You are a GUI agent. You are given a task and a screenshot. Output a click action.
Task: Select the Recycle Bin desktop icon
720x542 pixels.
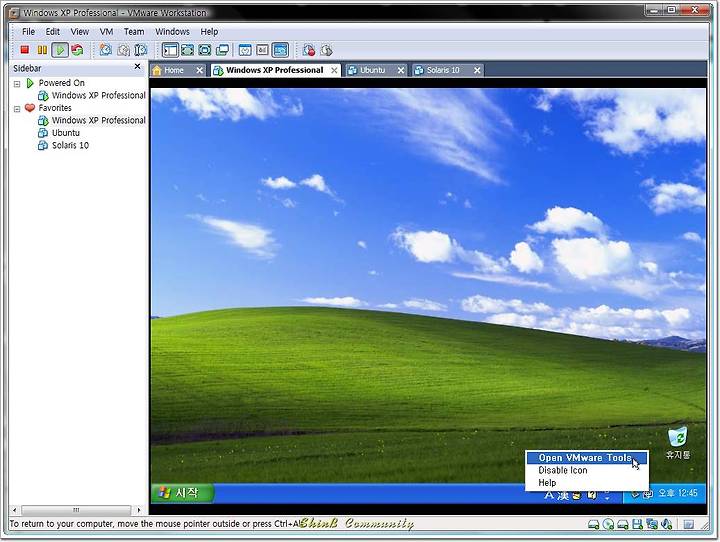pos(678,443)
